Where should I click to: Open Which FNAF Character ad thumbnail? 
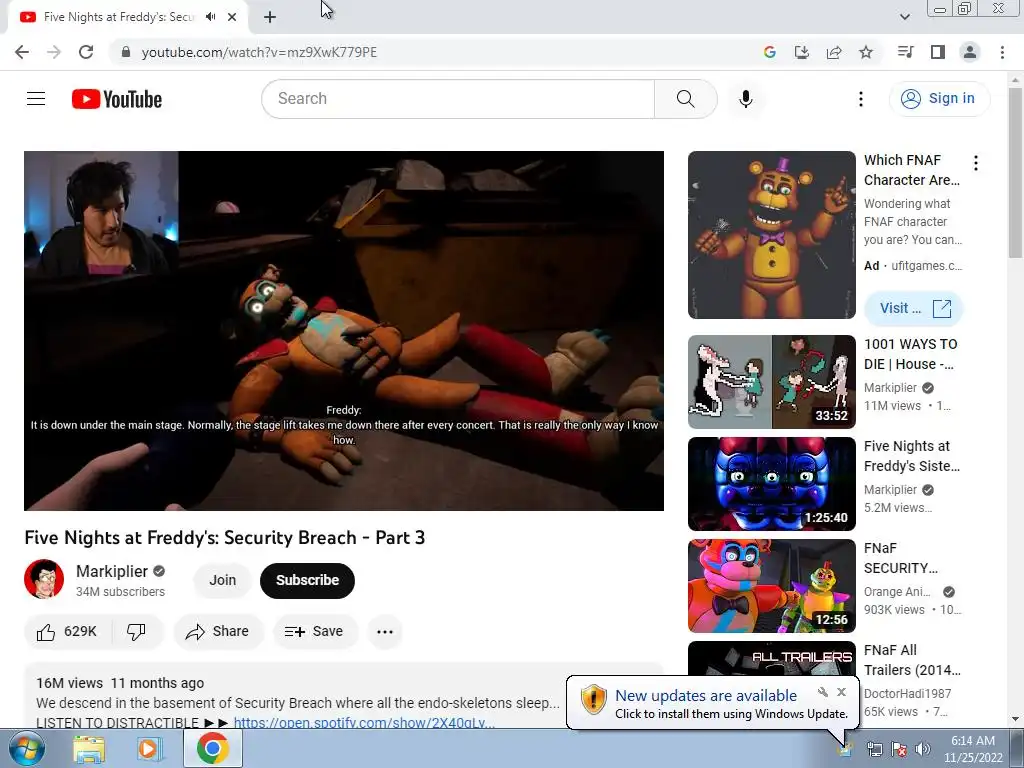771,235
